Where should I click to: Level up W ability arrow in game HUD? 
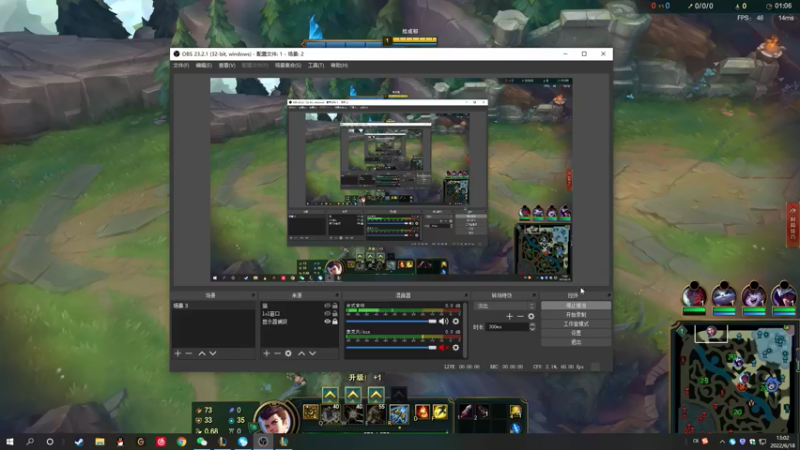[x=353, y=394]
